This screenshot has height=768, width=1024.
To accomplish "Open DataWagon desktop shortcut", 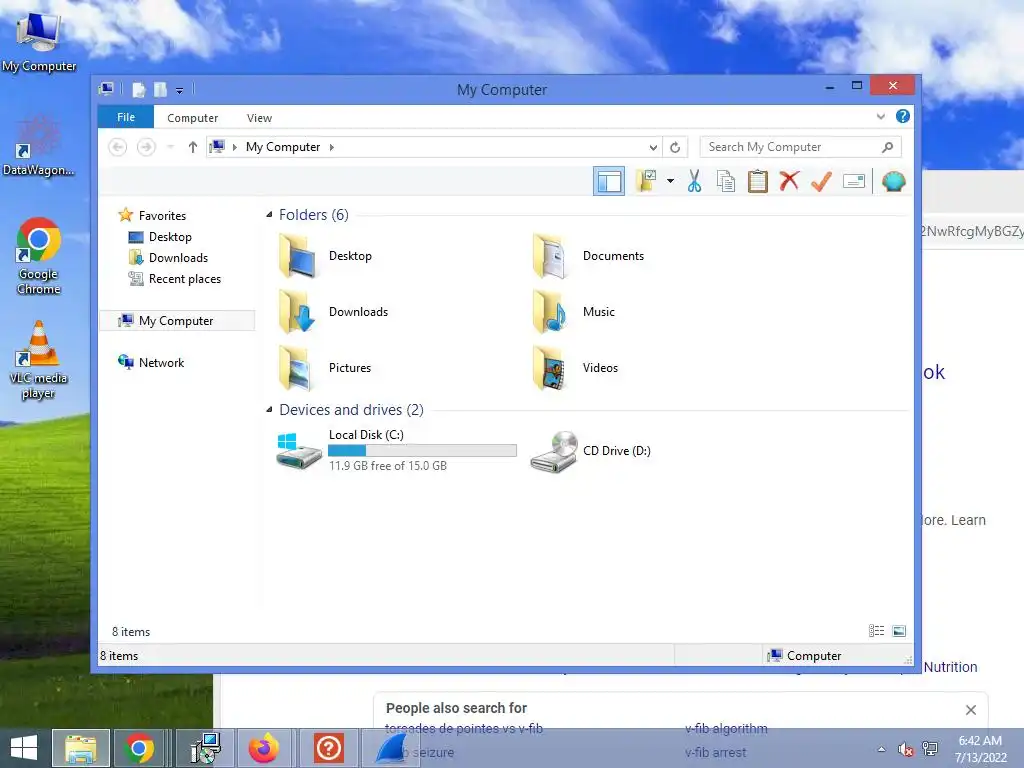I will click(x=39, y=146).
